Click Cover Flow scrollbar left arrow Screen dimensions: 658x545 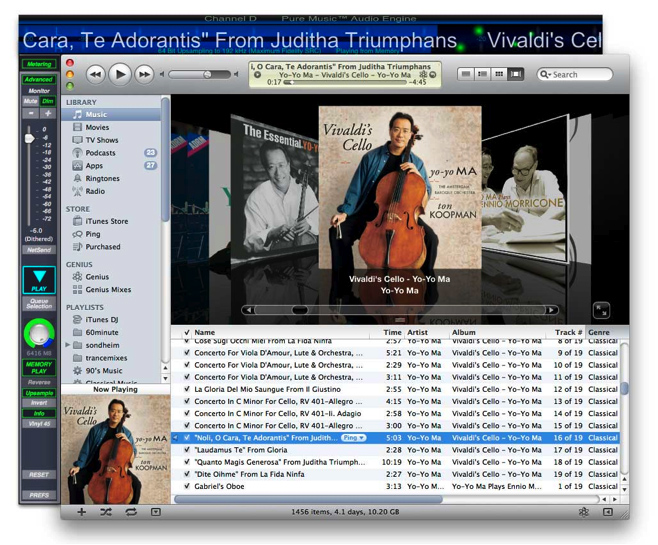(248, 310)
